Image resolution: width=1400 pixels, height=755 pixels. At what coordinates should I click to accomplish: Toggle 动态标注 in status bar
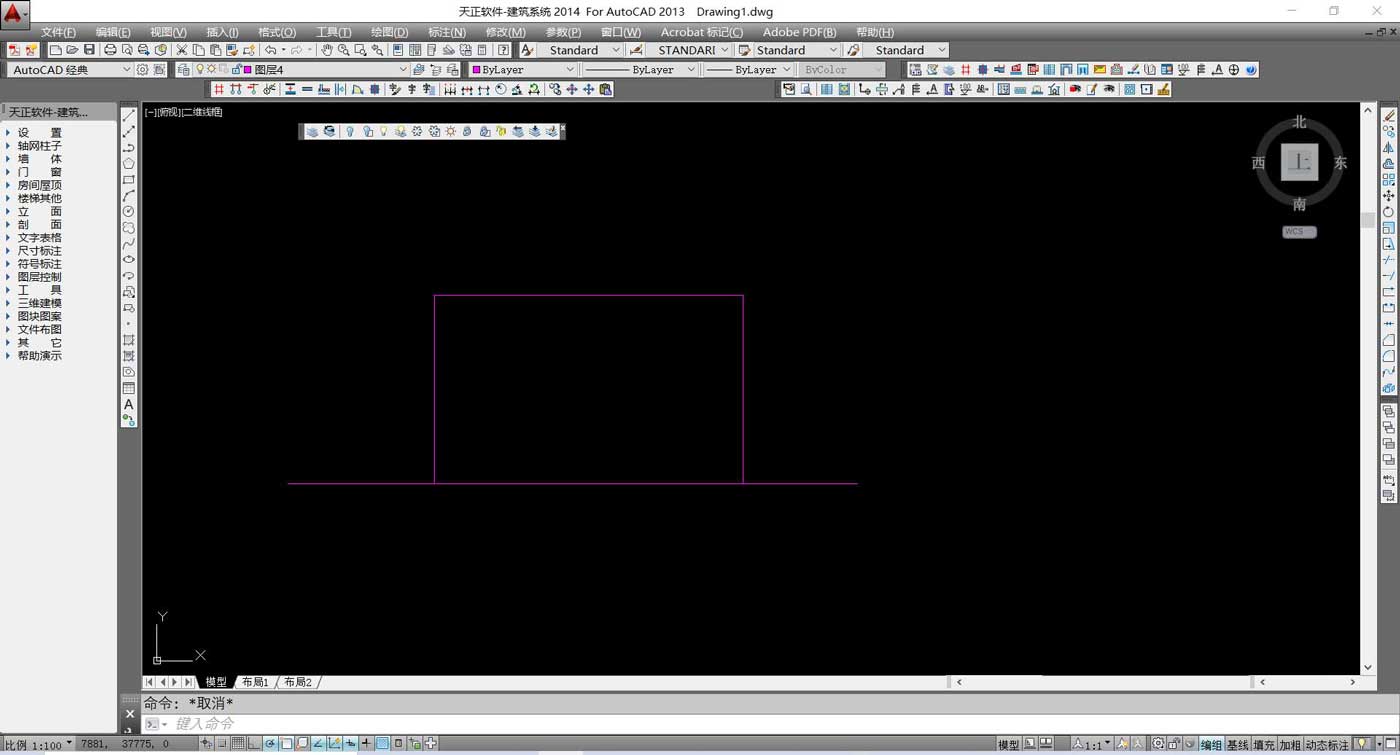1327,745
